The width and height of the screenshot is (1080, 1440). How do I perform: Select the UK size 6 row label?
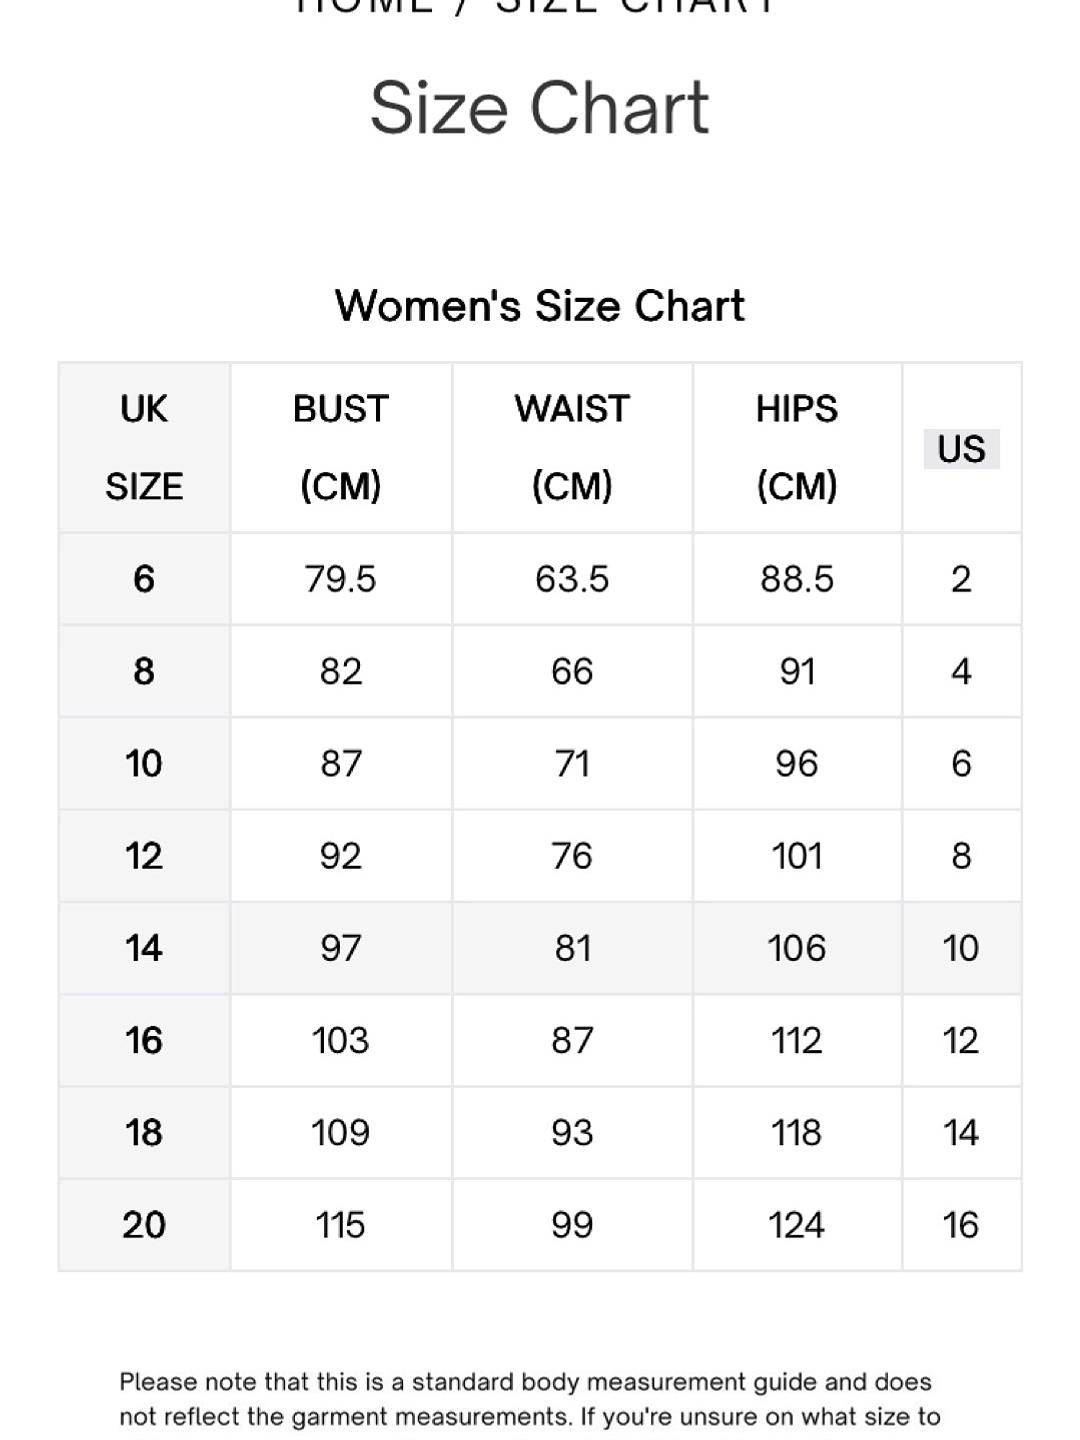click(x=144, y=579)
